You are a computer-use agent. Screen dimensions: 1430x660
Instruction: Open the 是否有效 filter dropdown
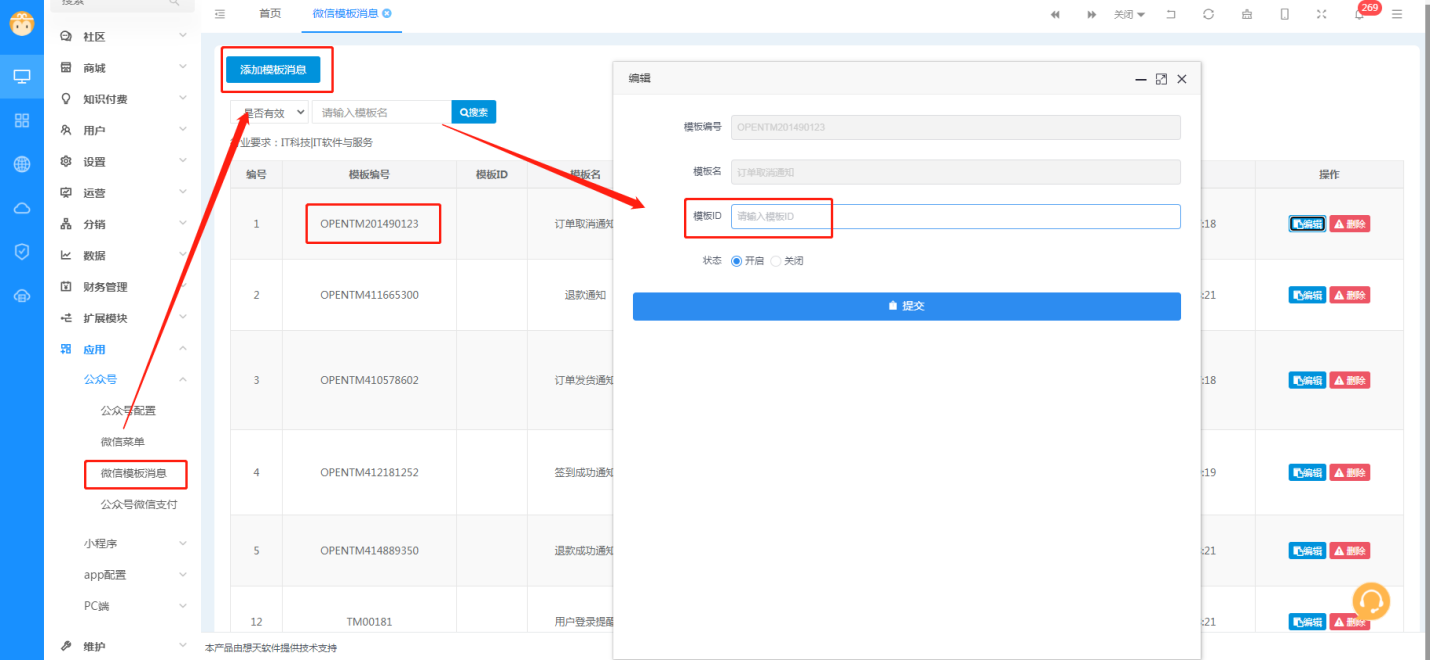[x=269, y=112]
